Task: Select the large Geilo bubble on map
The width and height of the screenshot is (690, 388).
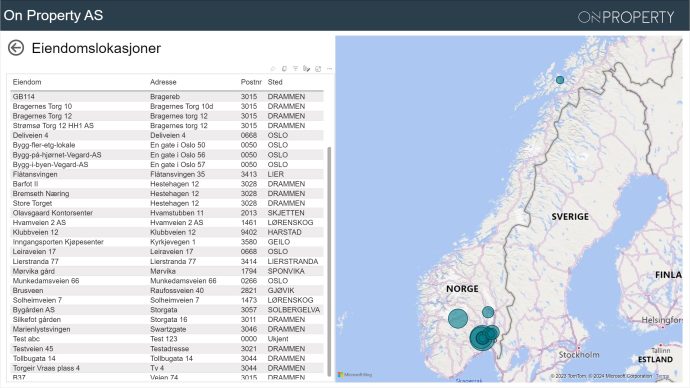Action: coord(458,318)
